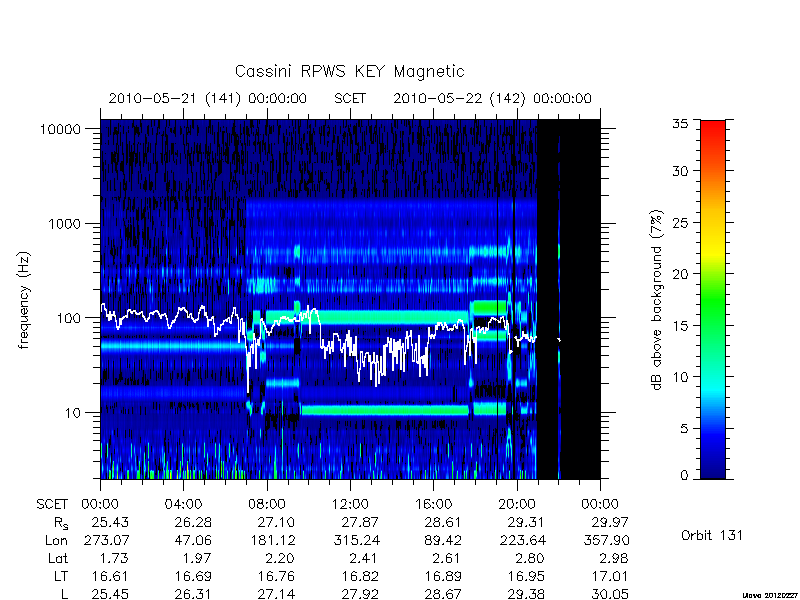
Task: Select the '2010-05-22 (142) 00:00:00' end date
Action: pos(492,98)
